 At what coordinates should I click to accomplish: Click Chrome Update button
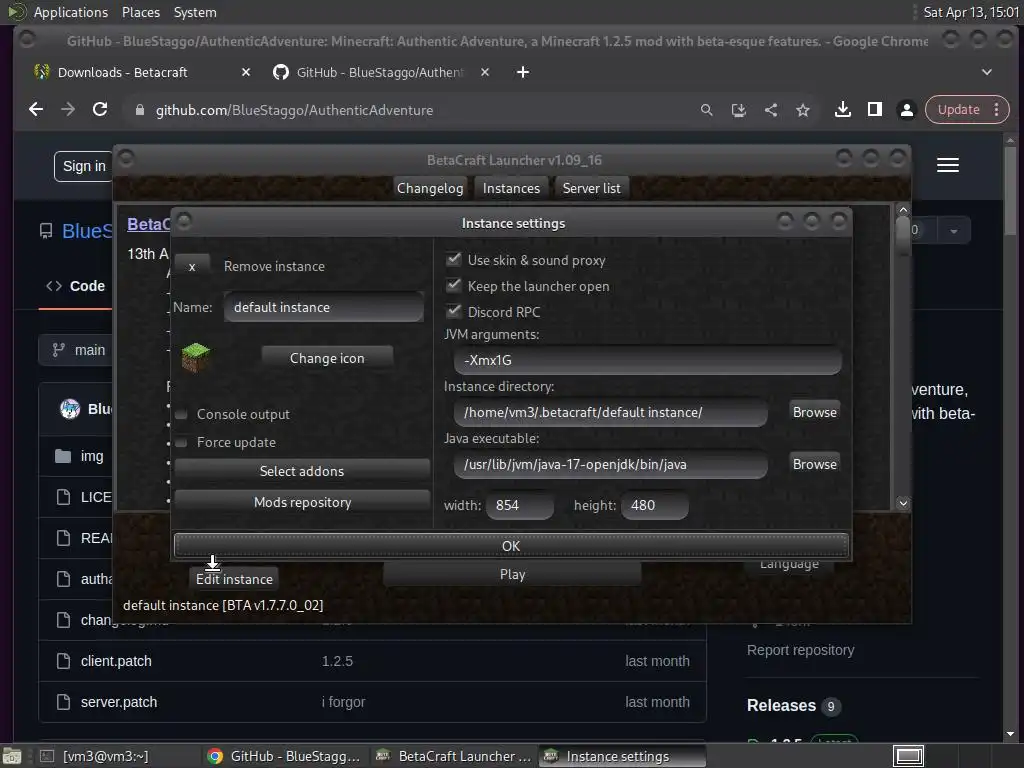click(958, 110)
